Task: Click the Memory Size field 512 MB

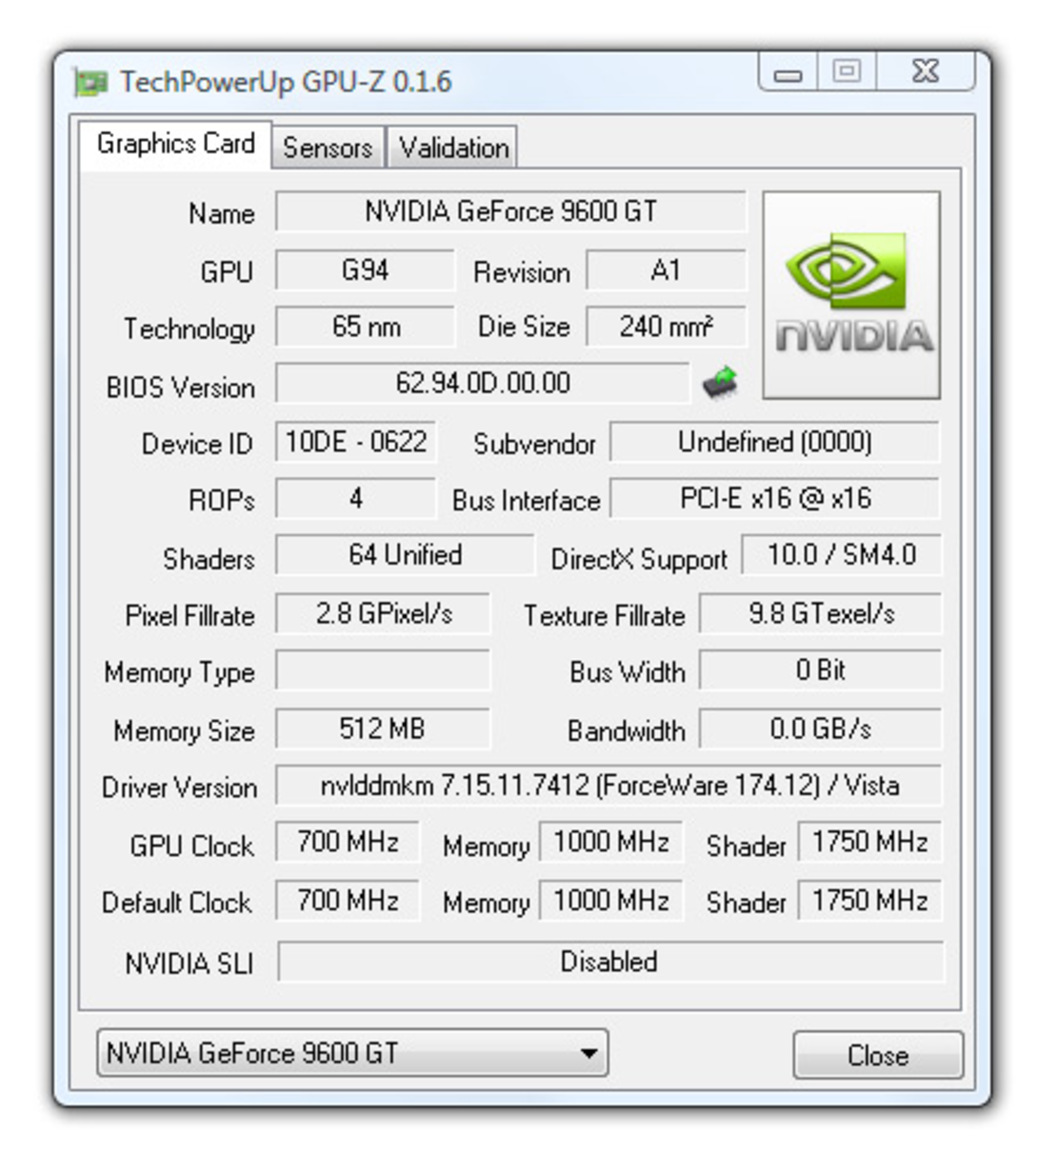Action: (x=383, y=728)
